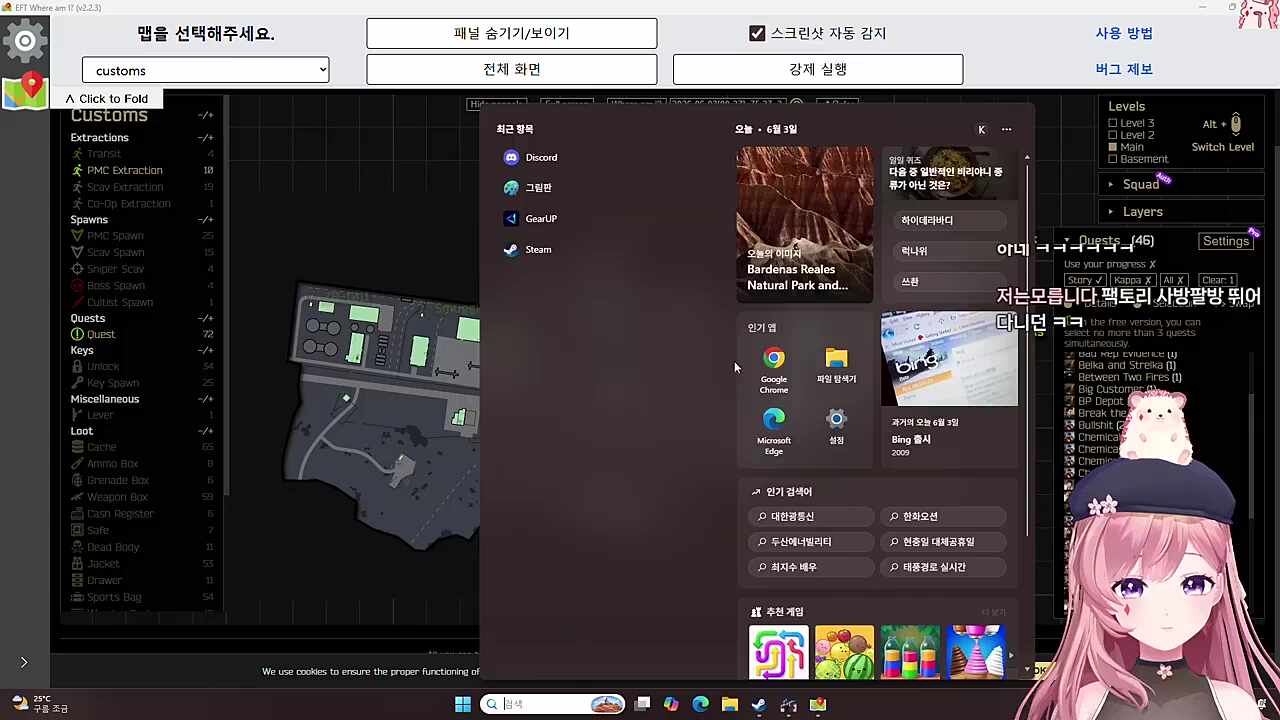Enable the Level 2 checkbox
The width and height of the screenshot is (1280, 720).
pyautogui.click(x=1112, y=135)
